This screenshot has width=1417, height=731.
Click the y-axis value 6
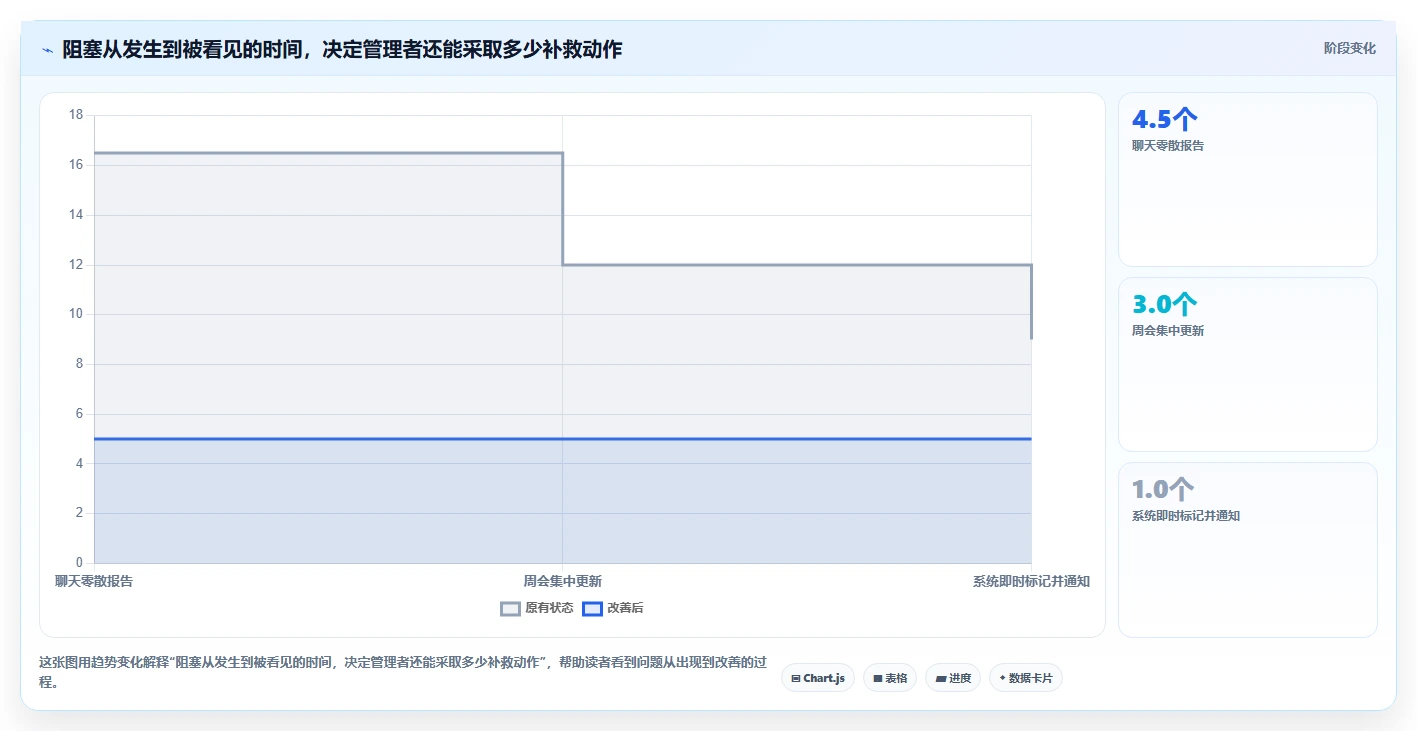tap(79, 414)
